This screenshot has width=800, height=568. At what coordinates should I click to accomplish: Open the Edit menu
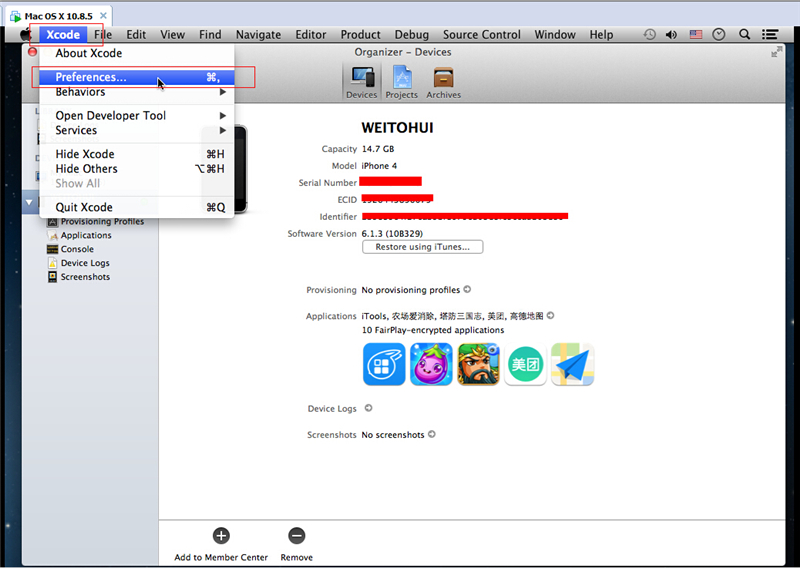click(x=136, y=34)
